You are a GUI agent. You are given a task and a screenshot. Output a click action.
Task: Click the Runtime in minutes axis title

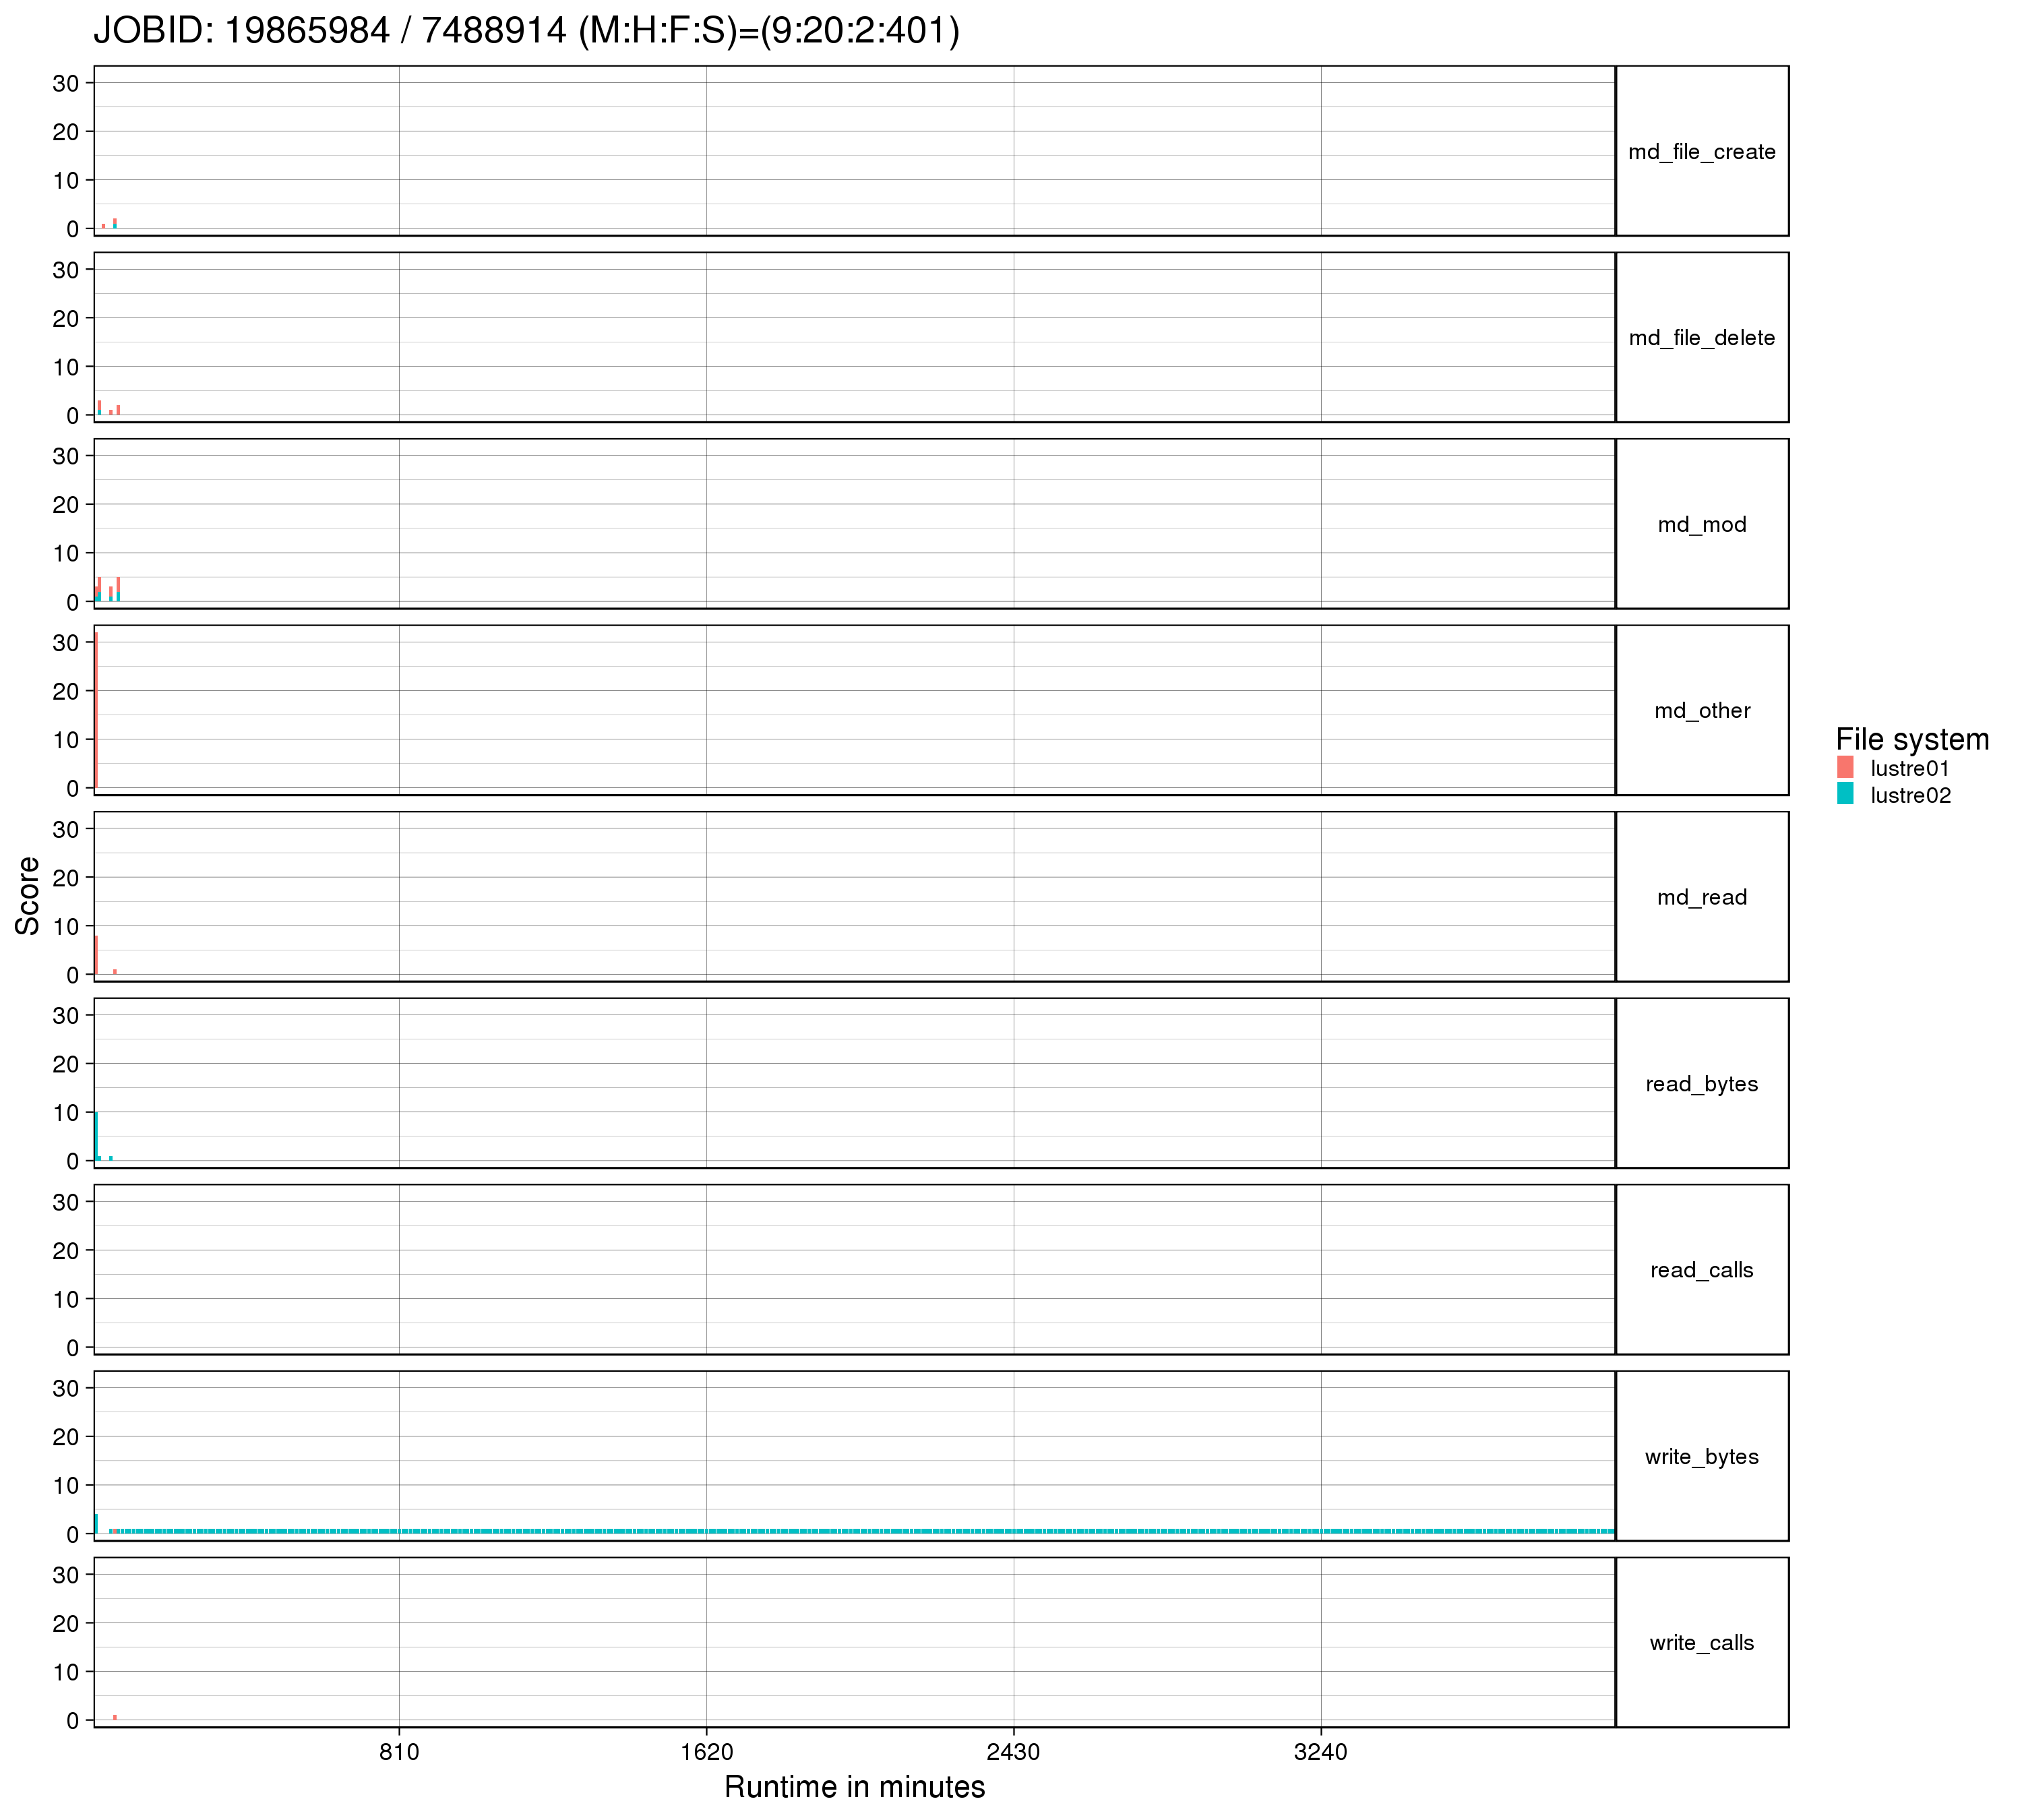tap(854, 1786)
